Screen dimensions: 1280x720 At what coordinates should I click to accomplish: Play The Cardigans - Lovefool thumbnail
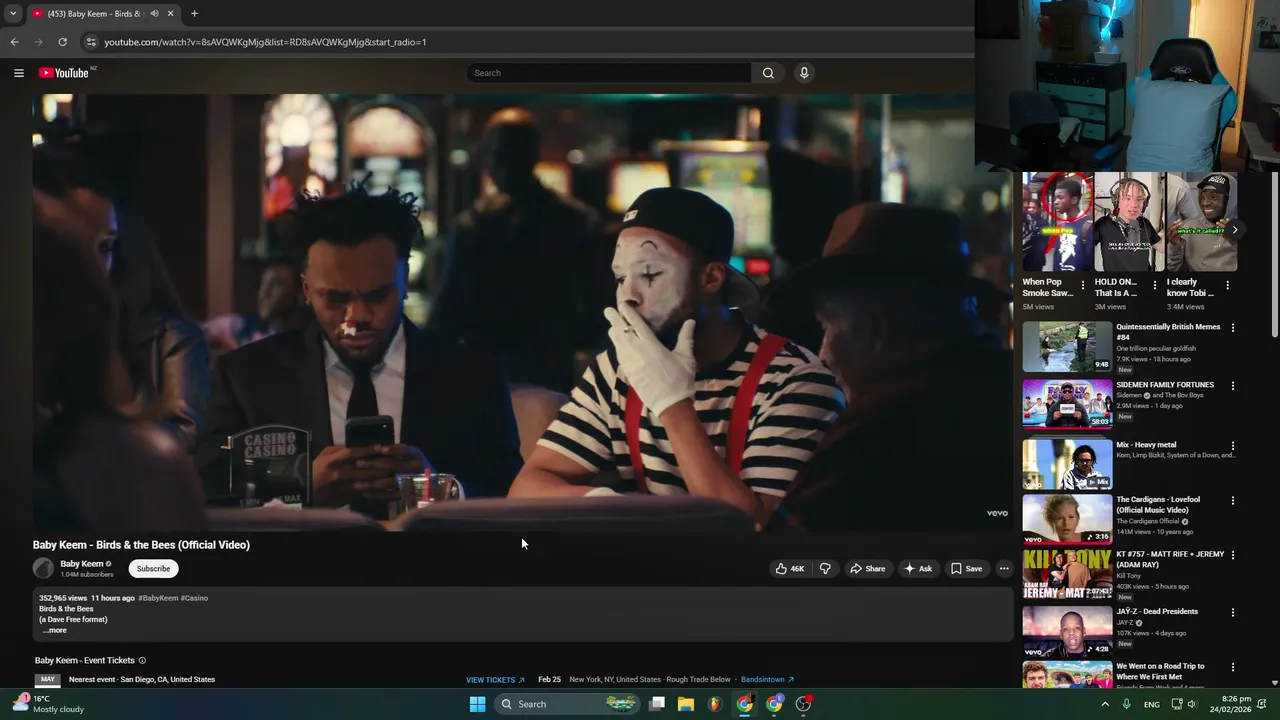[1067, 518]
